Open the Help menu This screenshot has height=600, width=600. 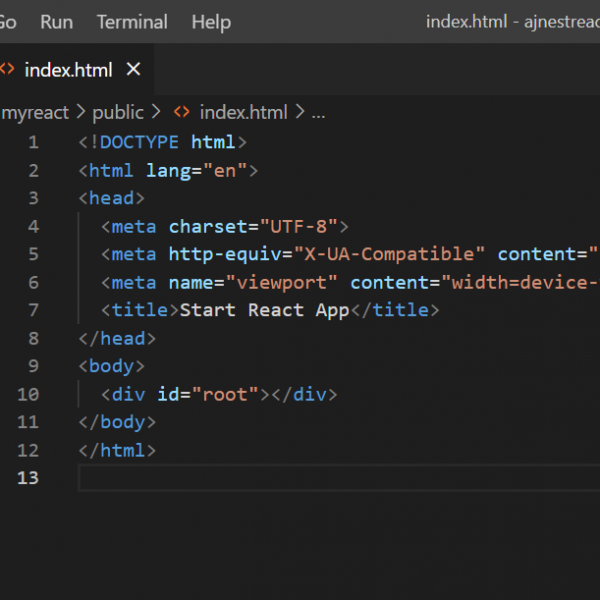[x=211, y=21]
